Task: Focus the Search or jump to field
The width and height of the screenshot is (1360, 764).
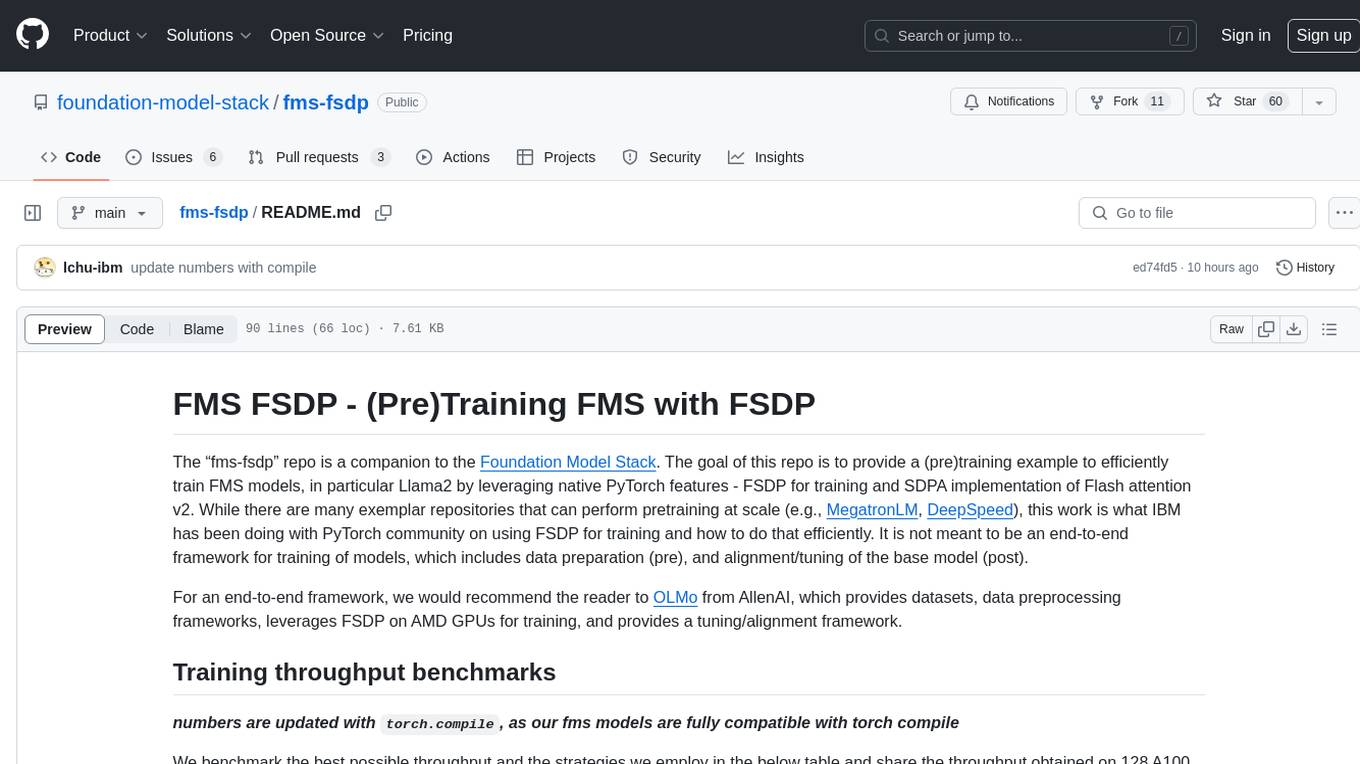Action: 1030,36
